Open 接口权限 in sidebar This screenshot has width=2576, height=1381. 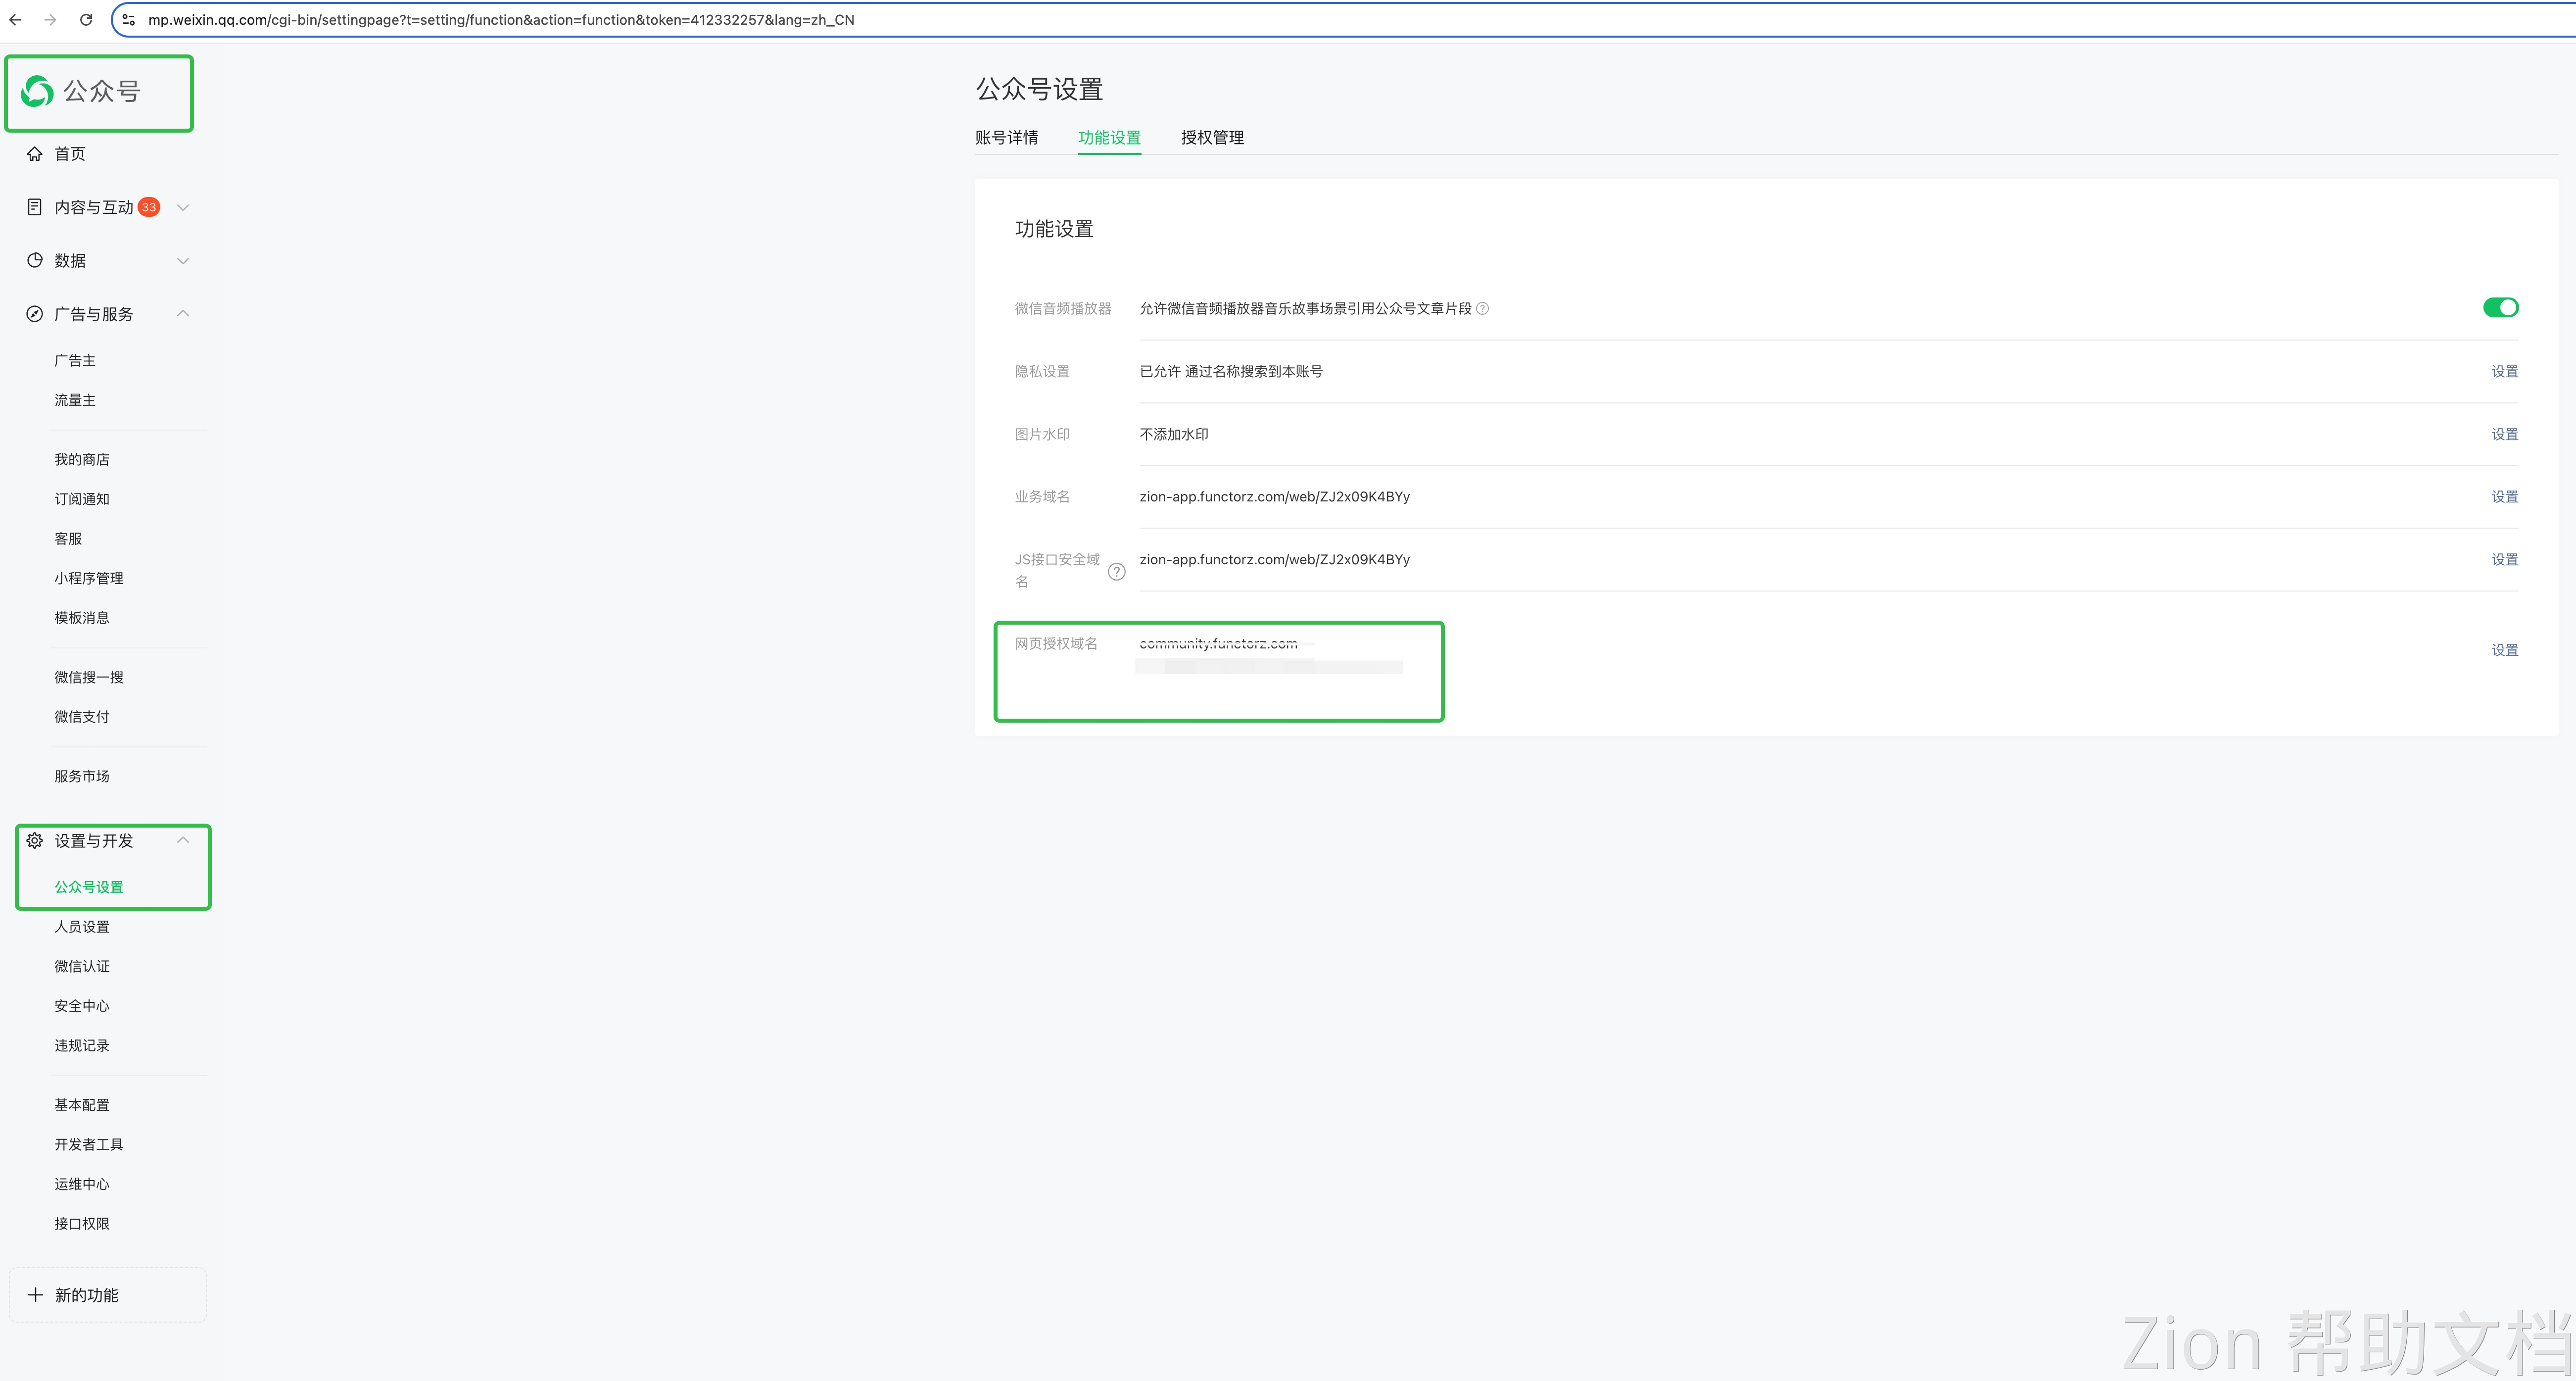pos(82,1224)
